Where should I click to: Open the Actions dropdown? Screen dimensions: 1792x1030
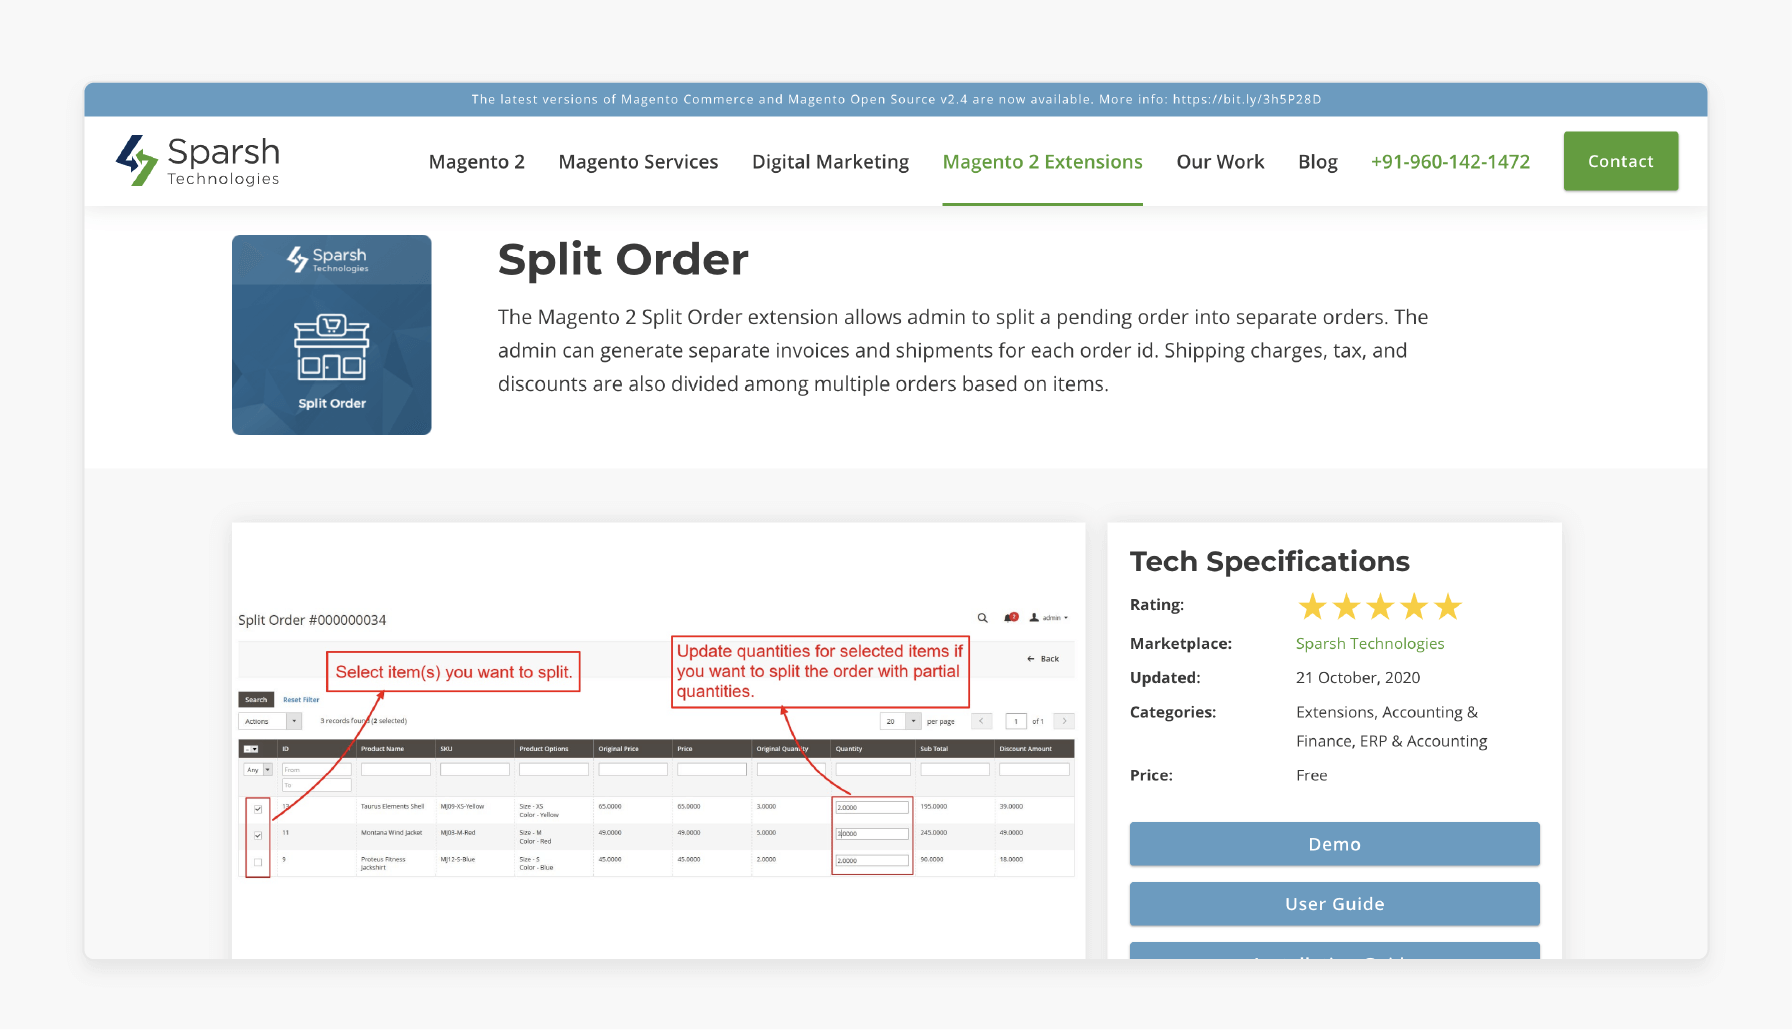pos(270,721)
